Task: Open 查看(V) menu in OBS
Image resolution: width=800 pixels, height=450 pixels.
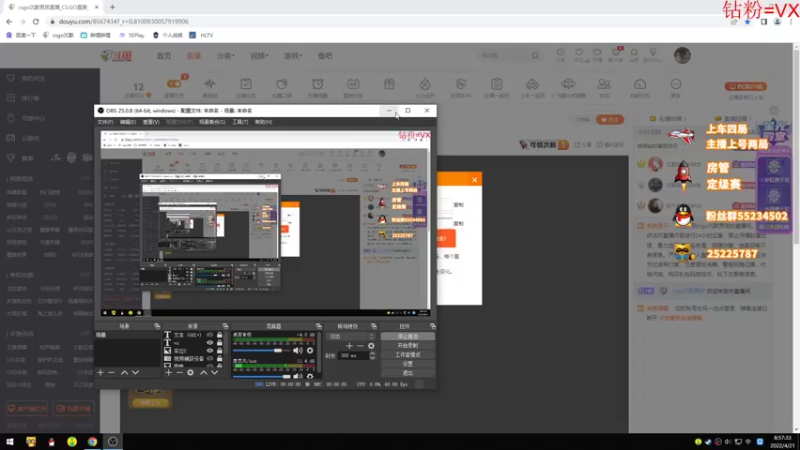Action: pos(151,122)
